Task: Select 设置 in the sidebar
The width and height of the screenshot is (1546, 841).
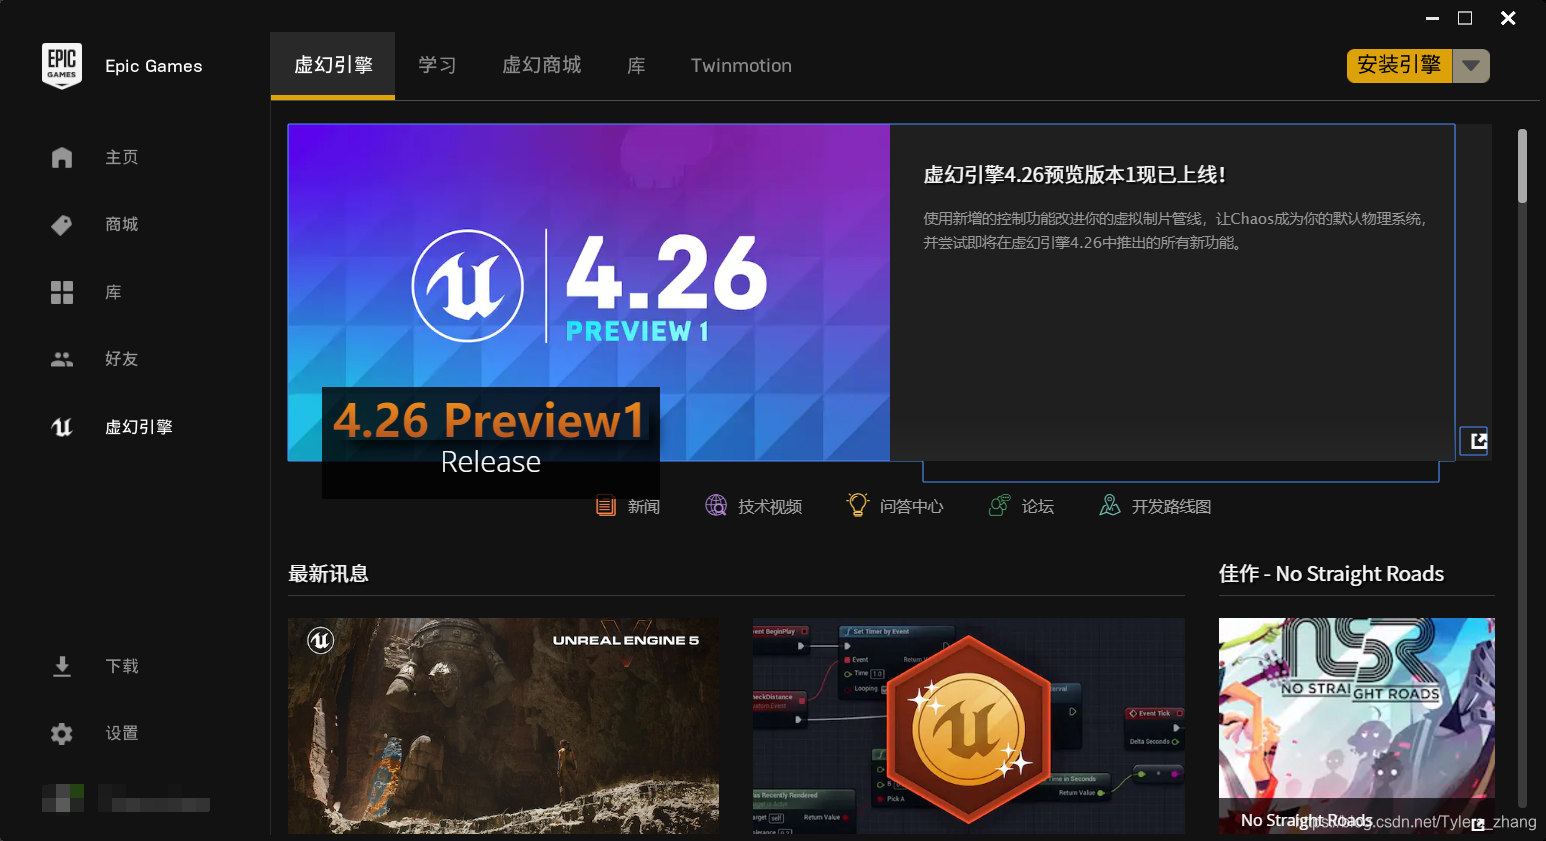Action: point(122,733)
